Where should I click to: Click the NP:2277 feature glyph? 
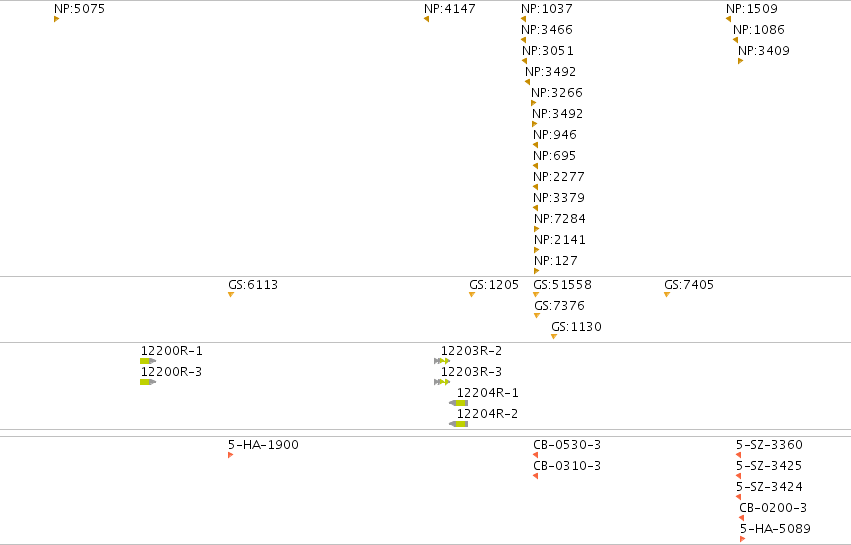(536, 187)
